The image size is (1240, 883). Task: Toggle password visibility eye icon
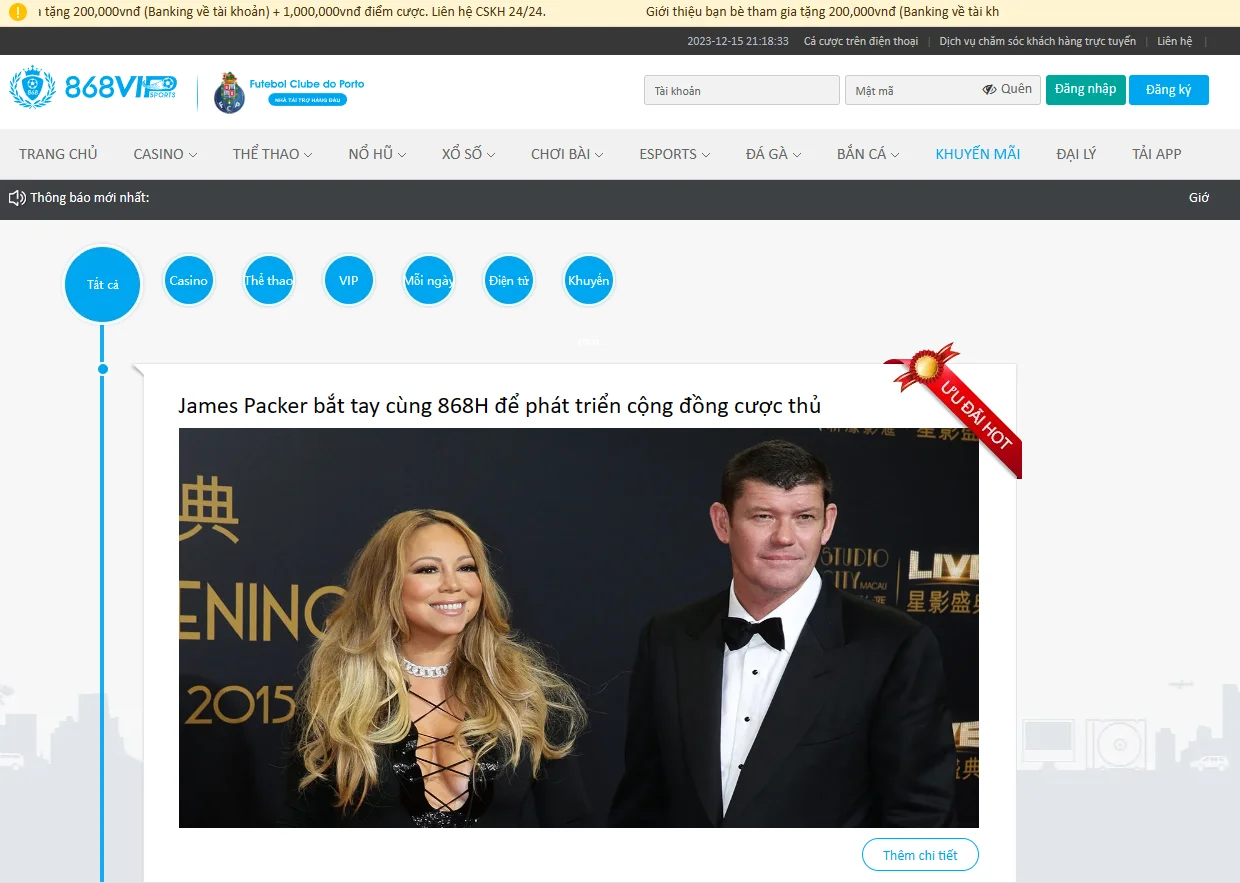pyautogui.click(x=989, y=89)
